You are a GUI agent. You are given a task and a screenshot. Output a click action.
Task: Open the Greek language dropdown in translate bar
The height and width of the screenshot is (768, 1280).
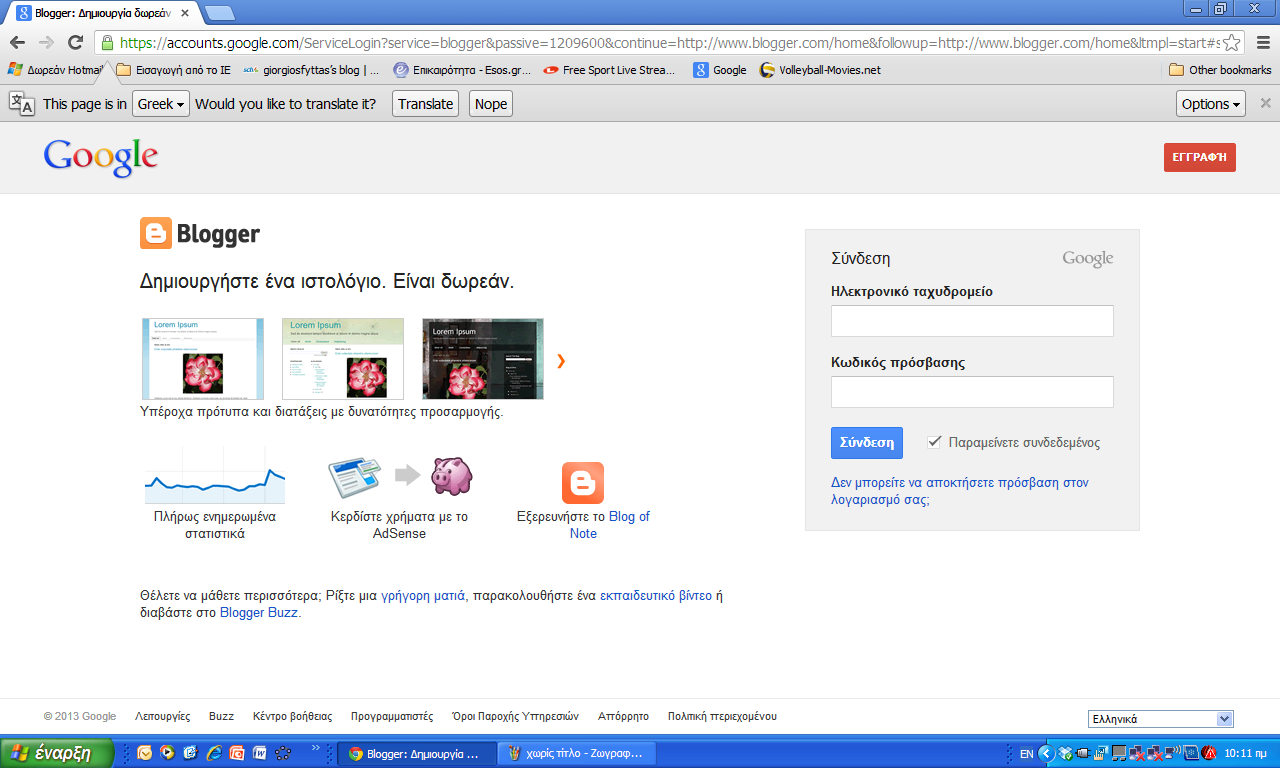point(161,104)
